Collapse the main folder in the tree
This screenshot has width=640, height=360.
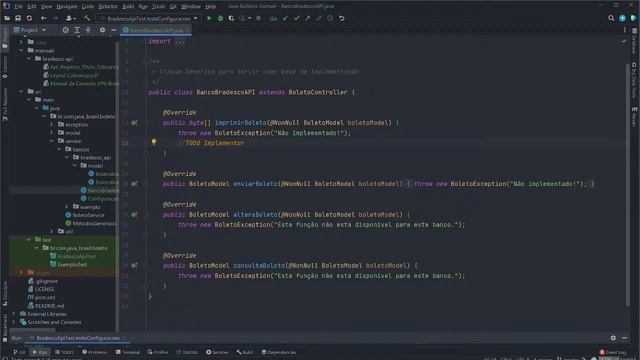click(x=29, y=100)
